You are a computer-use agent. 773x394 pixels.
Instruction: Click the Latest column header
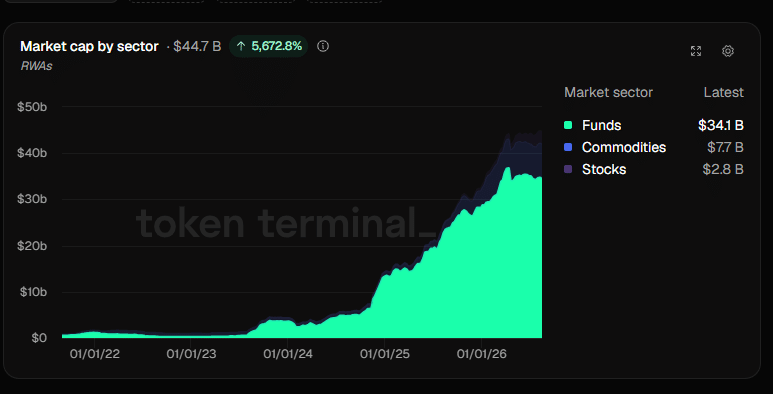point(724,92)
